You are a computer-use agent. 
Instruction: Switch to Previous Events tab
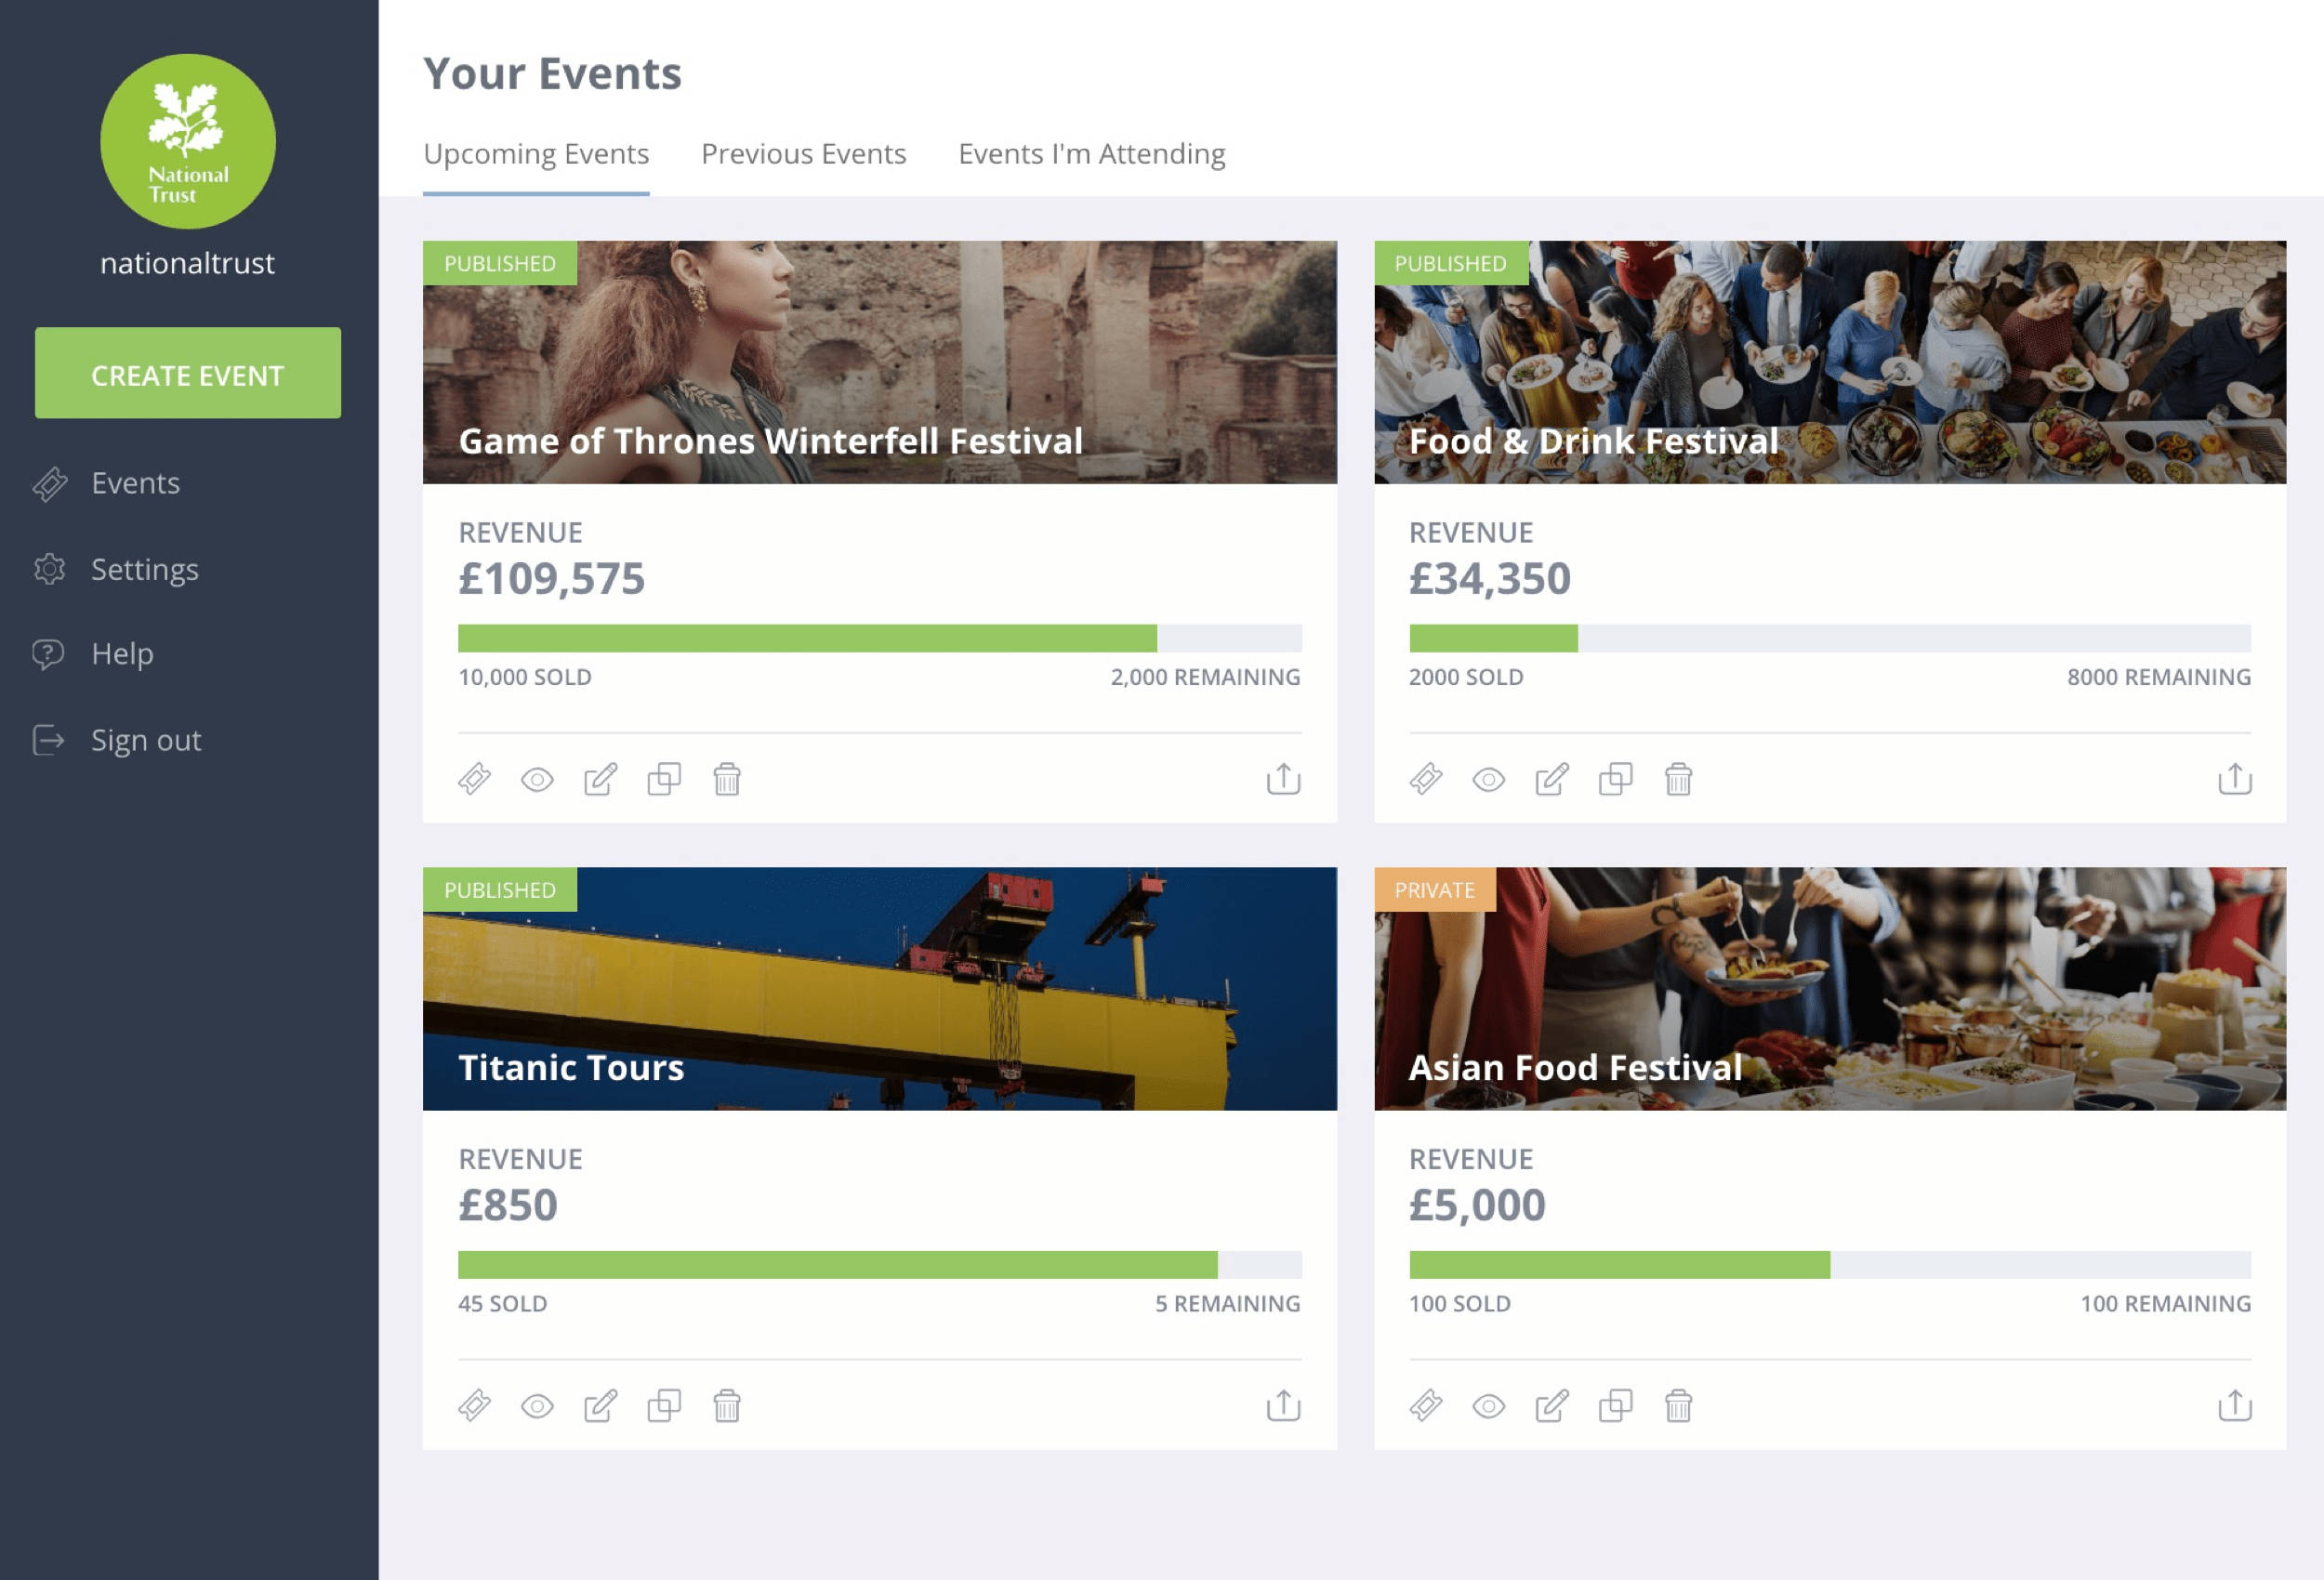click(803, 154)
